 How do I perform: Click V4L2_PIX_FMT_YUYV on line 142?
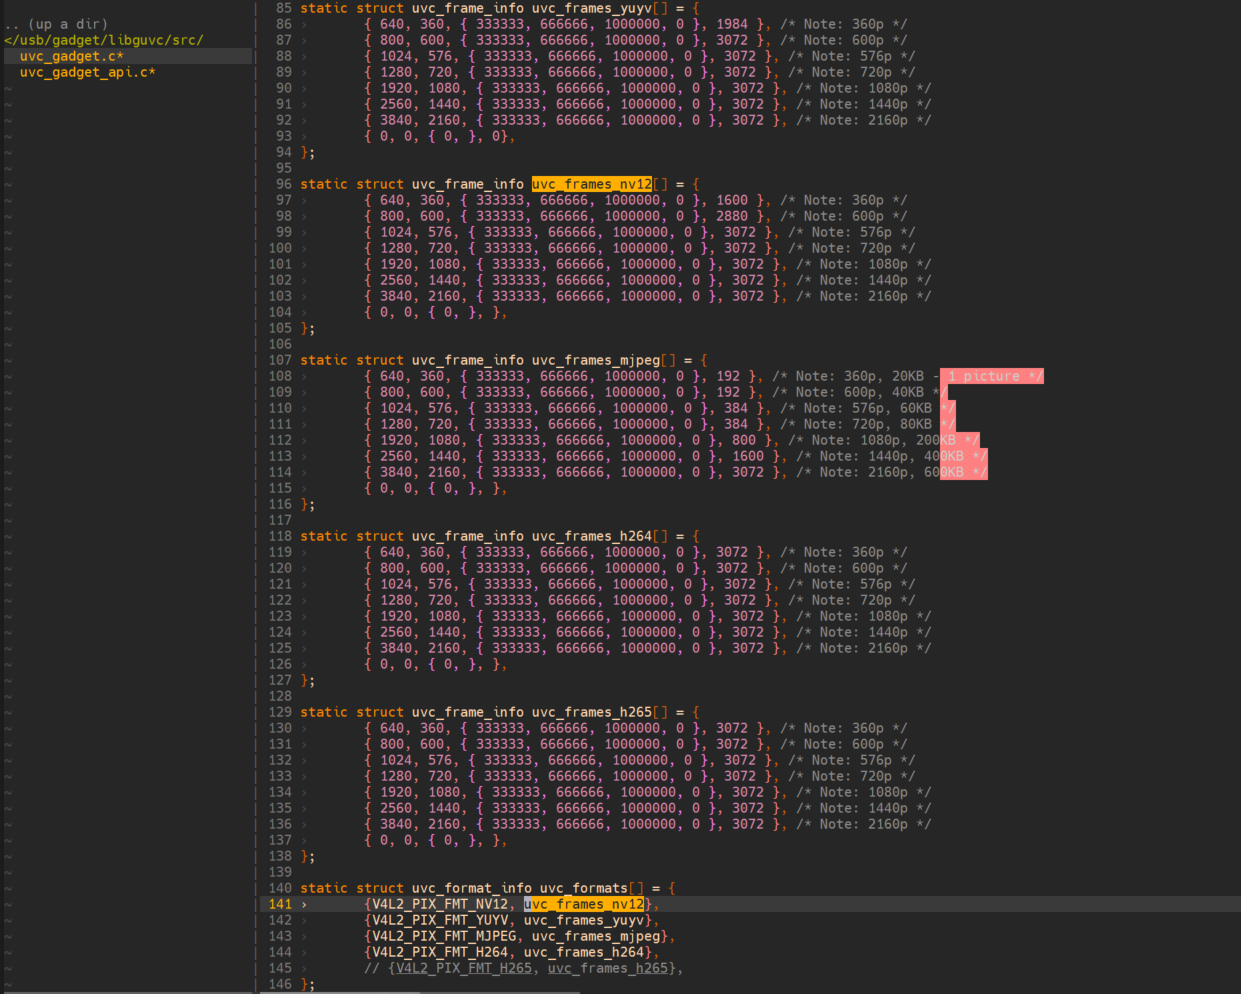[440, 920]
